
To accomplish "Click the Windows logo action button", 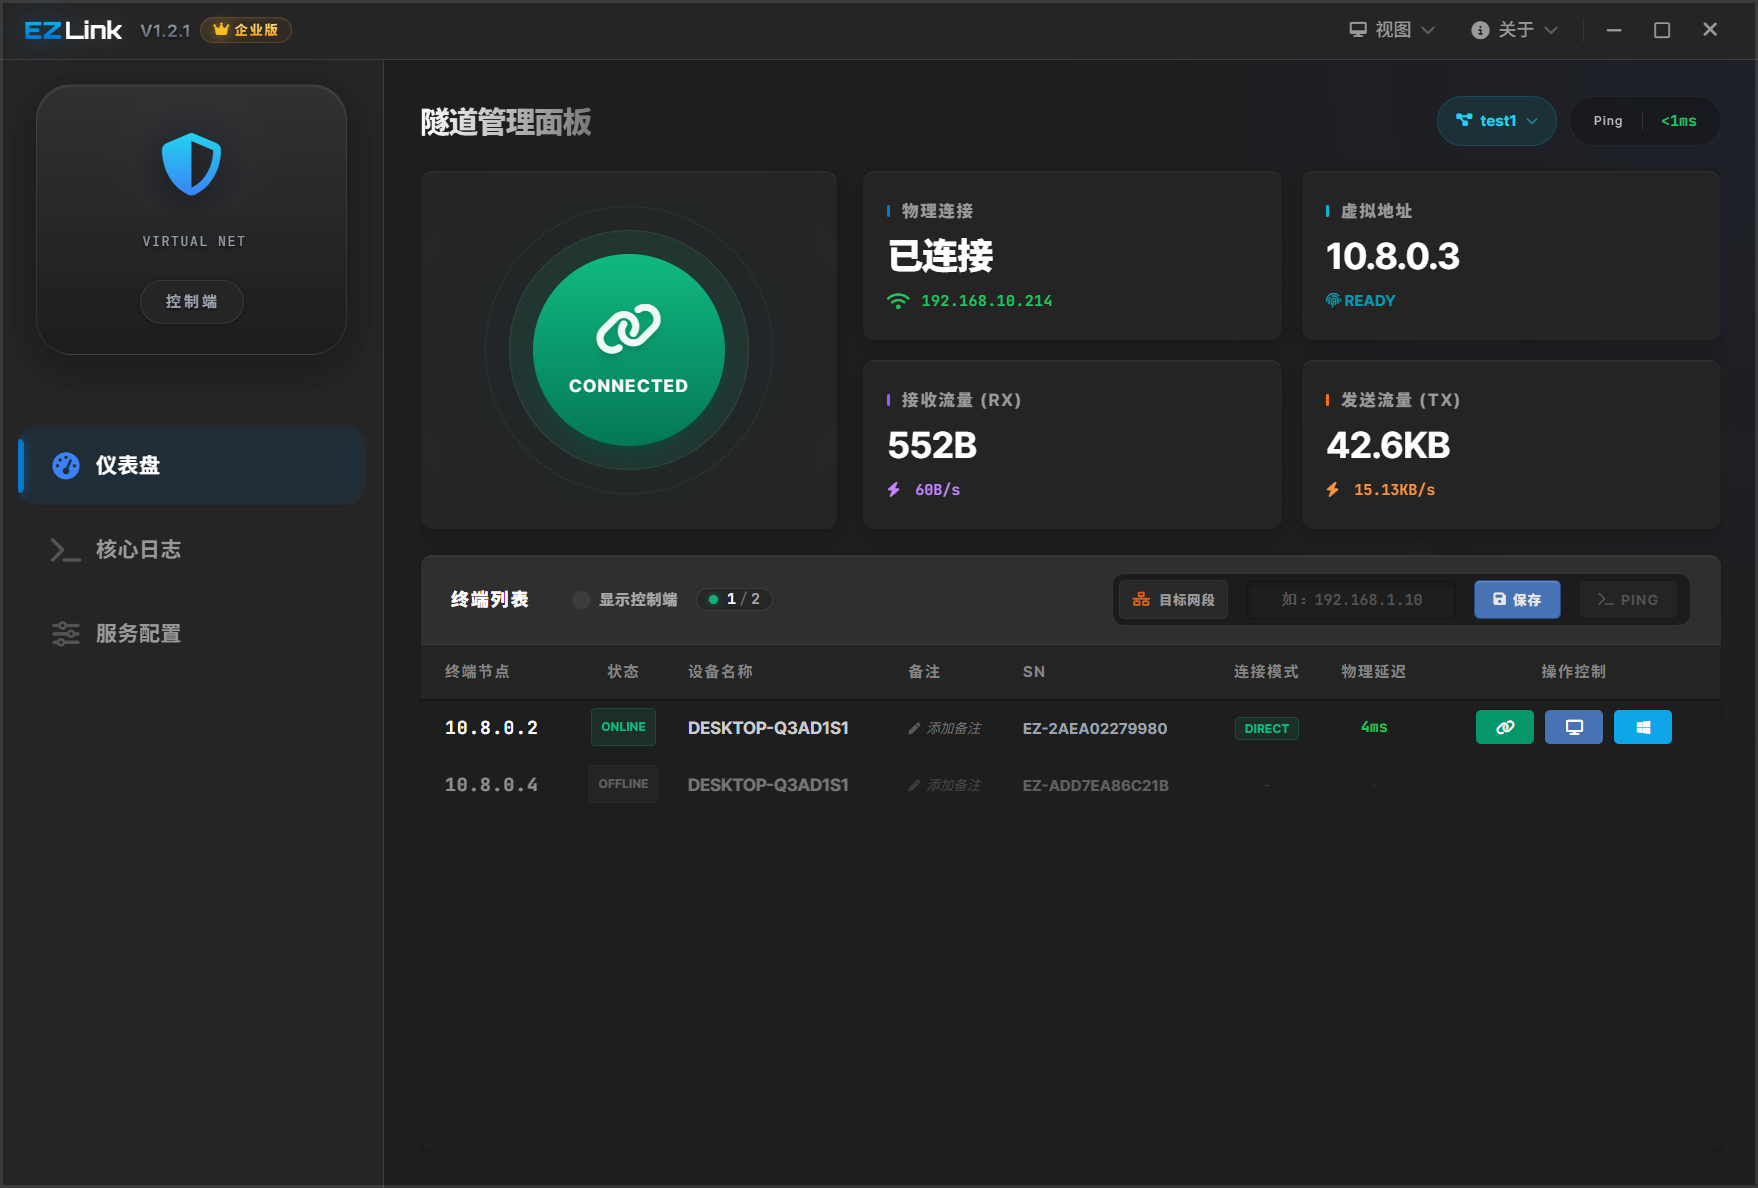I will (x=1642, y=727).
